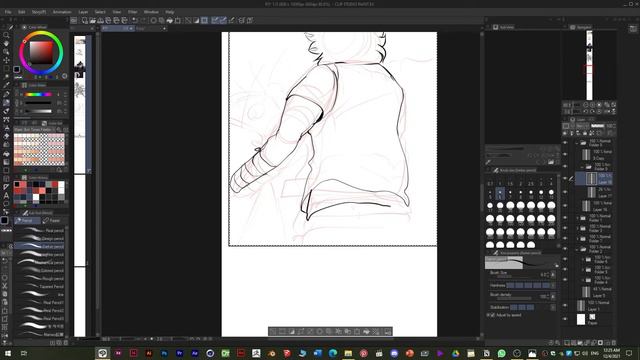Click the Undo arrow in command bar

(134, 20)
